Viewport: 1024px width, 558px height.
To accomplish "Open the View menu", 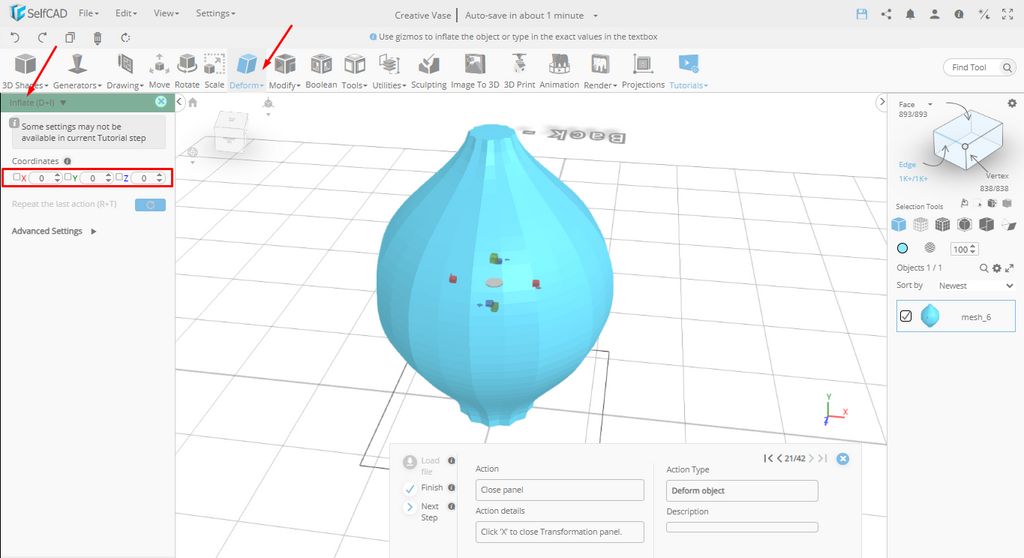I will 166,13.
